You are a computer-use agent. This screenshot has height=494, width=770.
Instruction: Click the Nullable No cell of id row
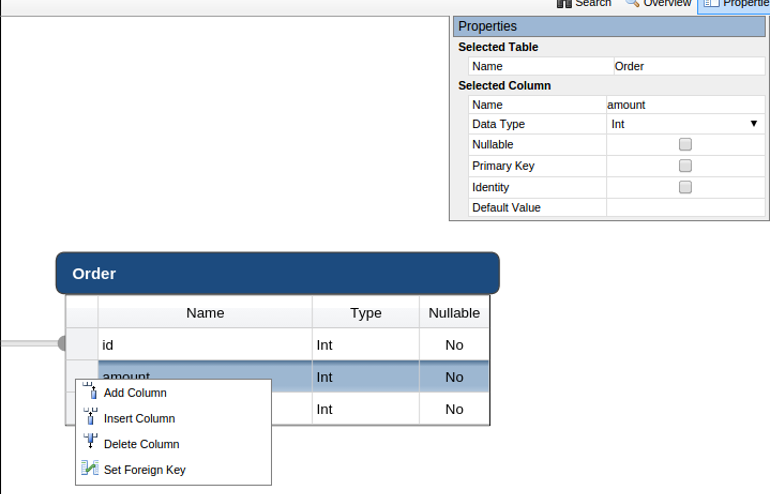pos(454,345)
